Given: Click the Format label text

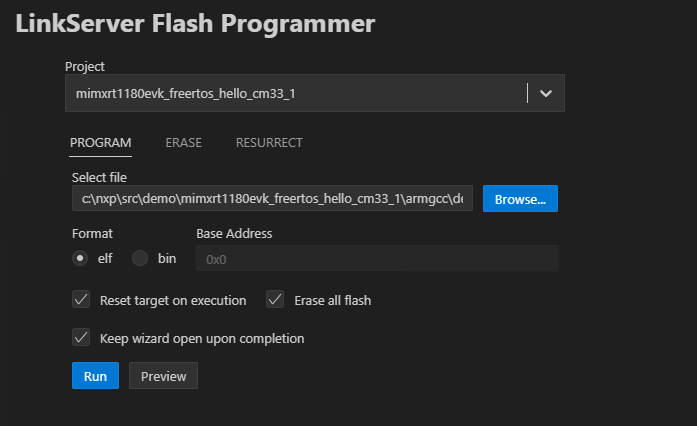Looking at the screenshot, I should coord(92,233).
